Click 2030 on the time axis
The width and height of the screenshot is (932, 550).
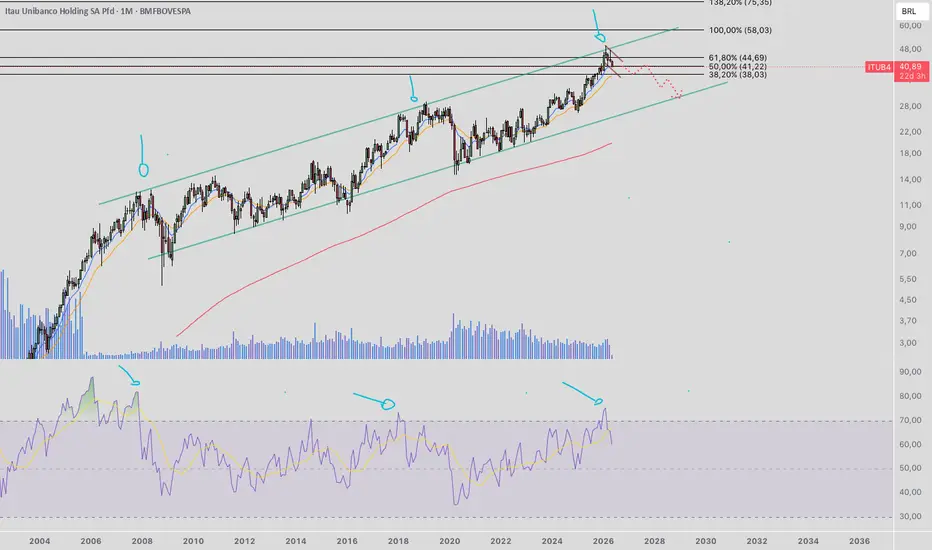pos(706,541)
